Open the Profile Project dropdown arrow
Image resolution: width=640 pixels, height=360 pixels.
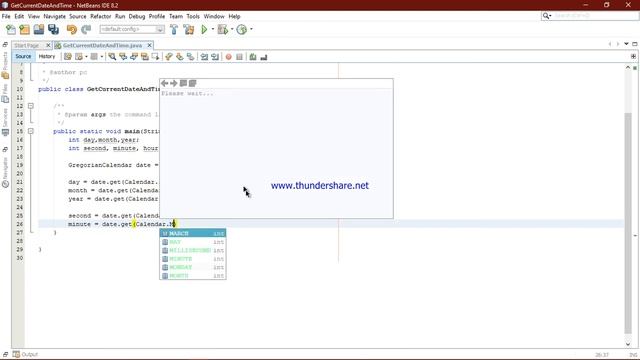[x=251, y=29]
